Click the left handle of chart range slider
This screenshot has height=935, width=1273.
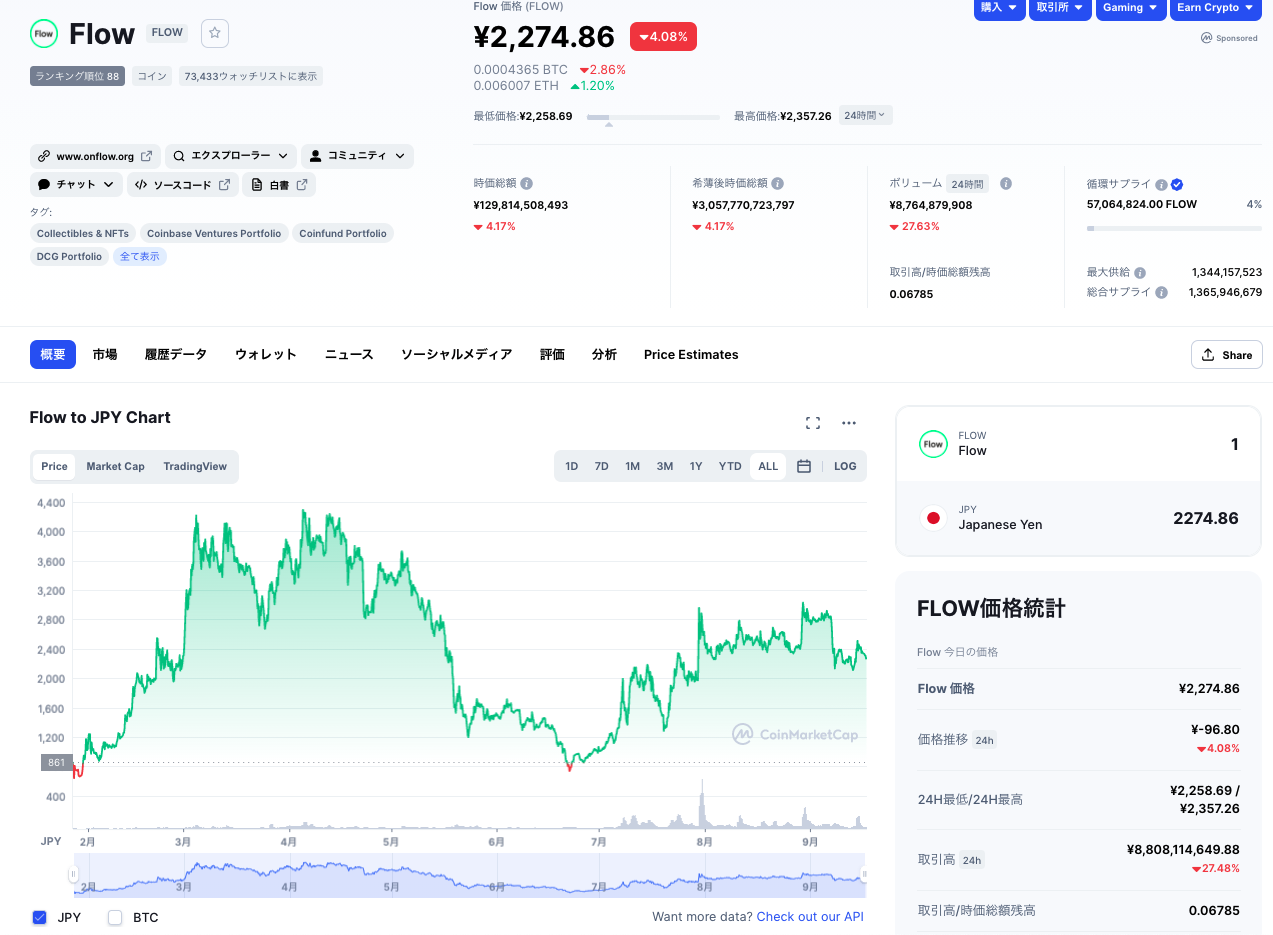(x=73, y=875)
